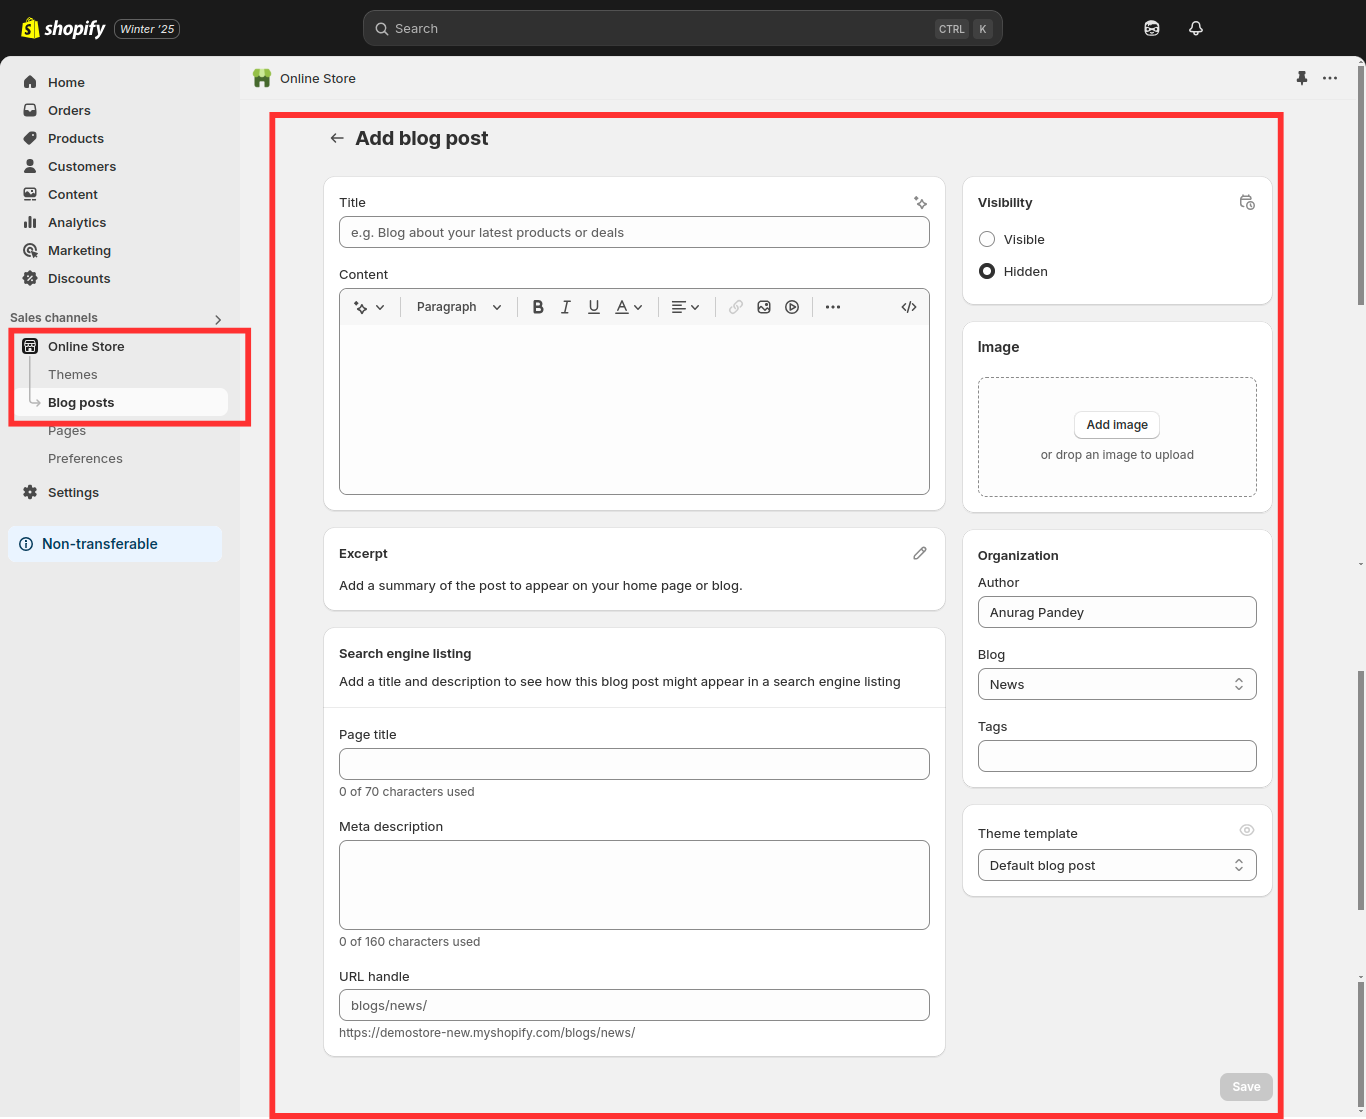Click the Tags input field
This screenshot has height=1119, width=1366.
[1117, 756]
